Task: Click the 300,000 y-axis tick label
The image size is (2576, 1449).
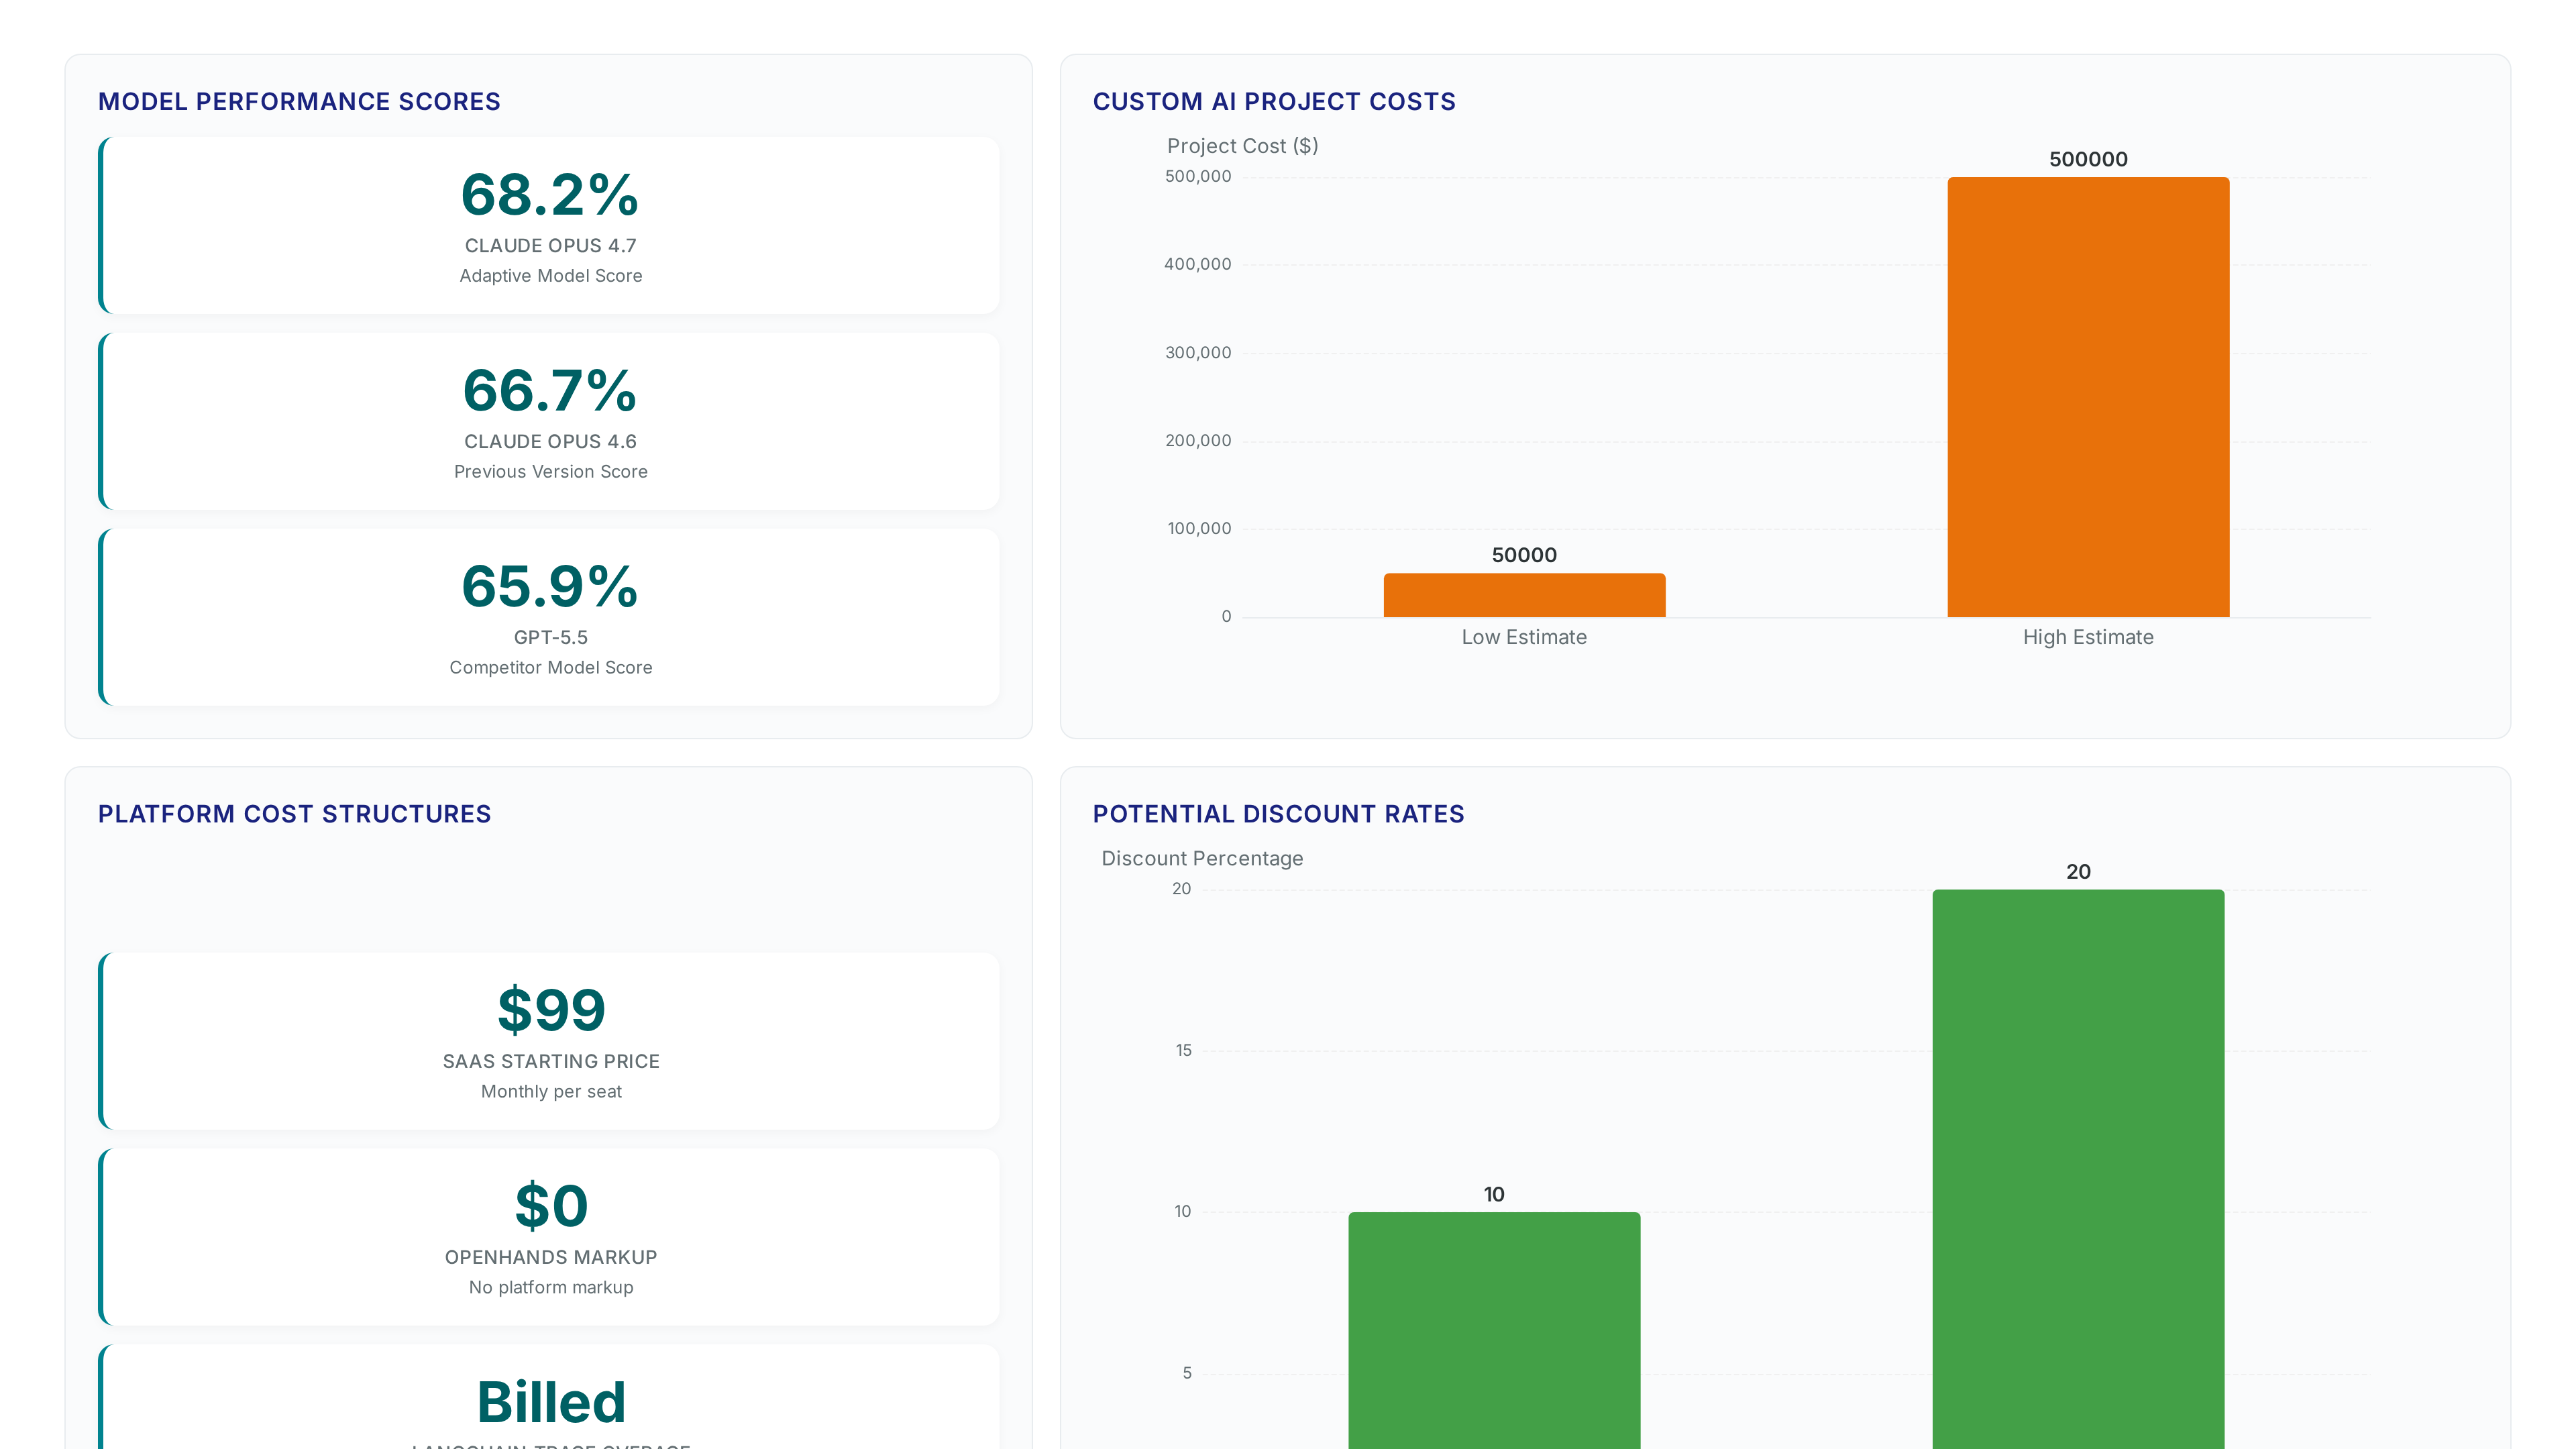Action: [x=1198, y=353]
